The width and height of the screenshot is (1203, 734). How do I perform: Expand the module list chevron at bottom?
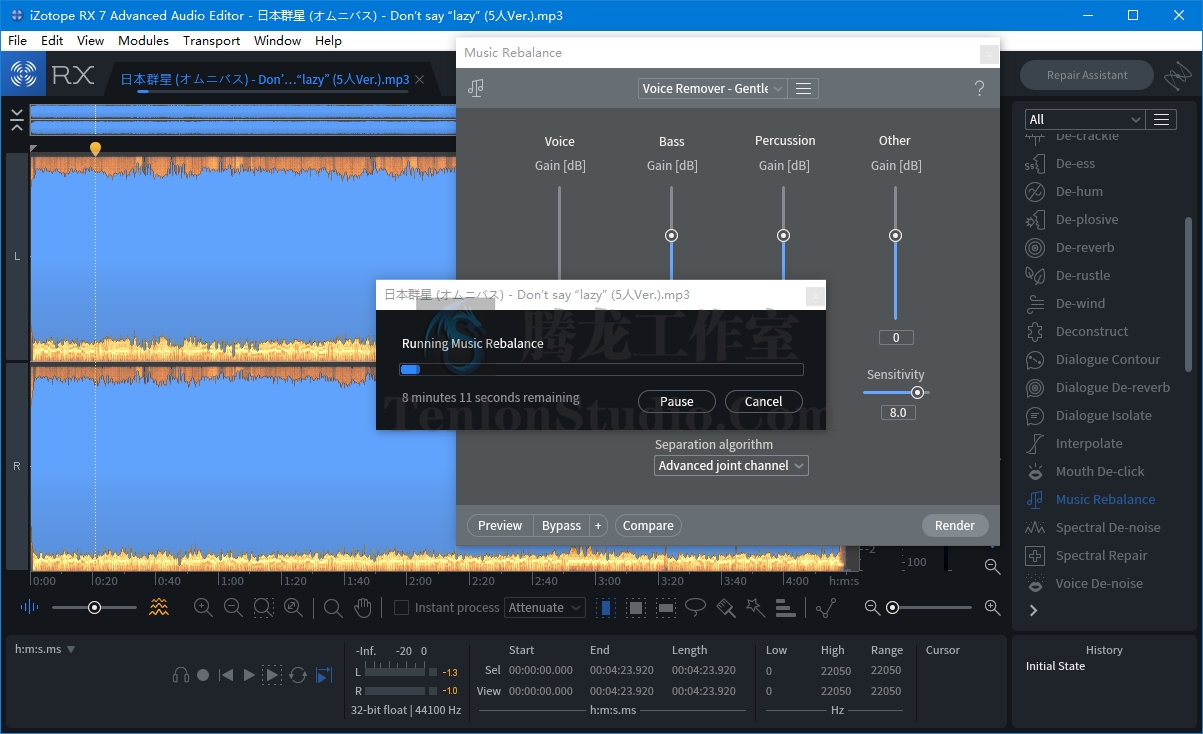(x=1034, y=610)
